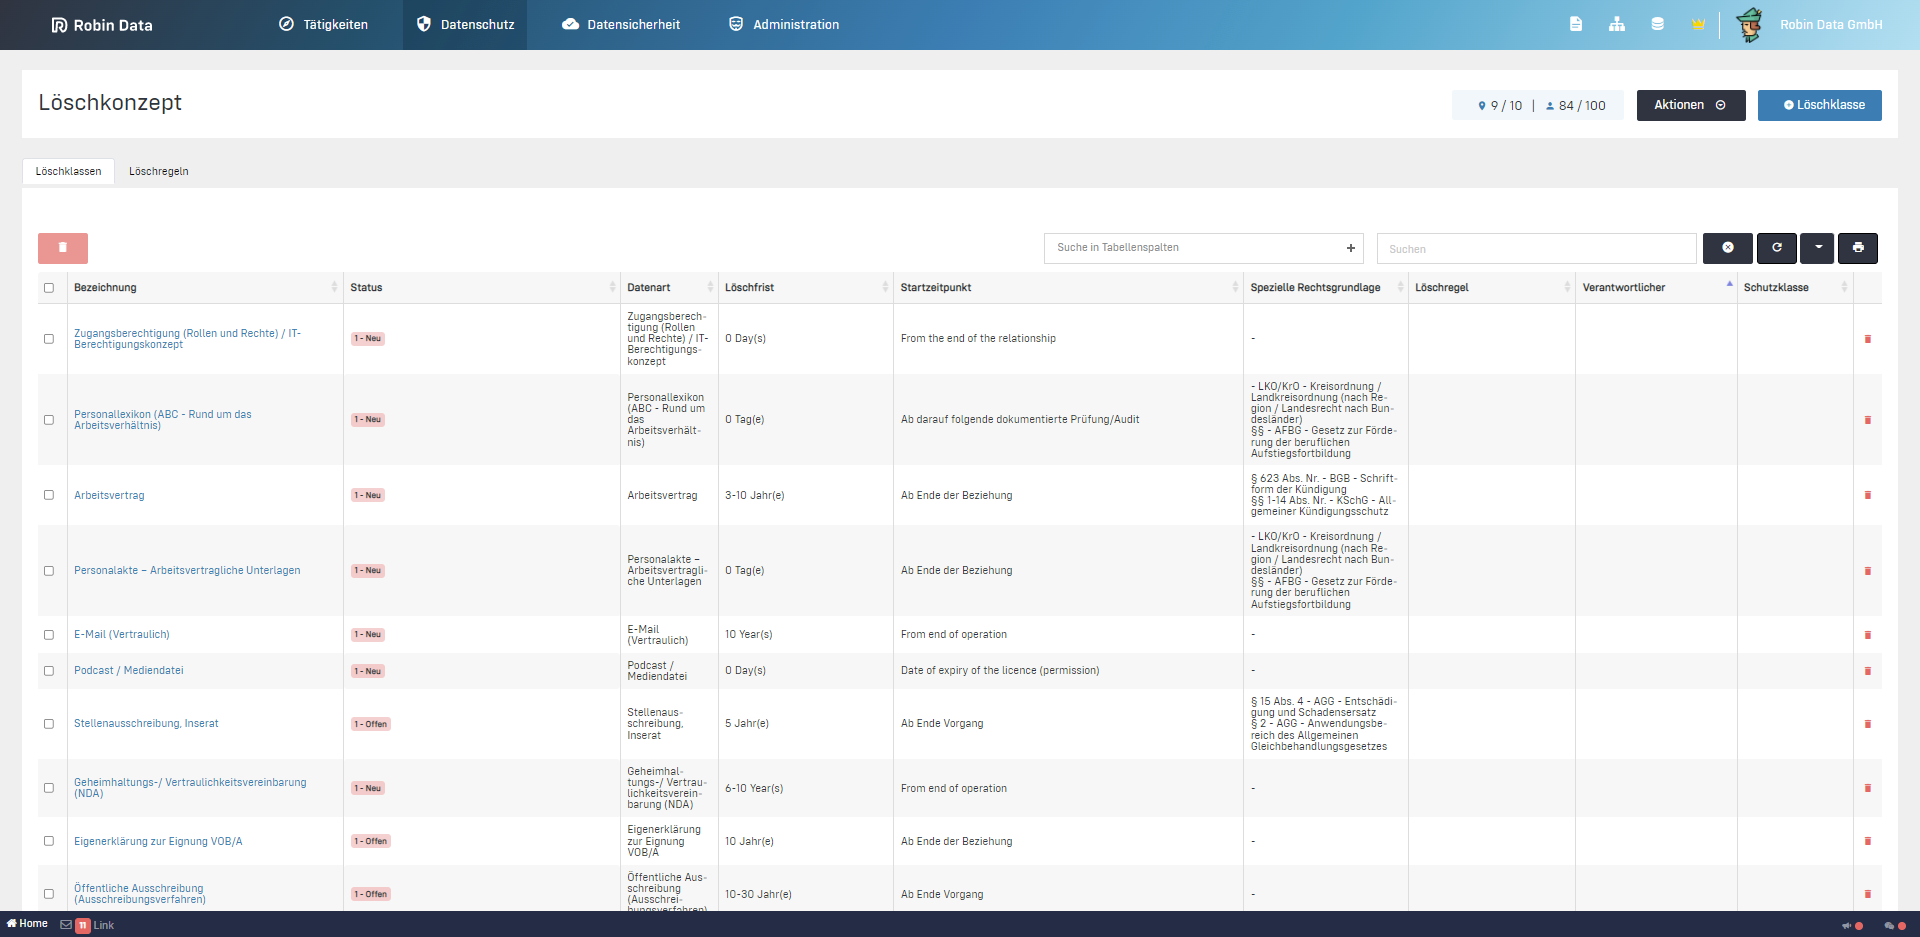
Task: Click into the Suchen search field
Action: coord(1535,249)
